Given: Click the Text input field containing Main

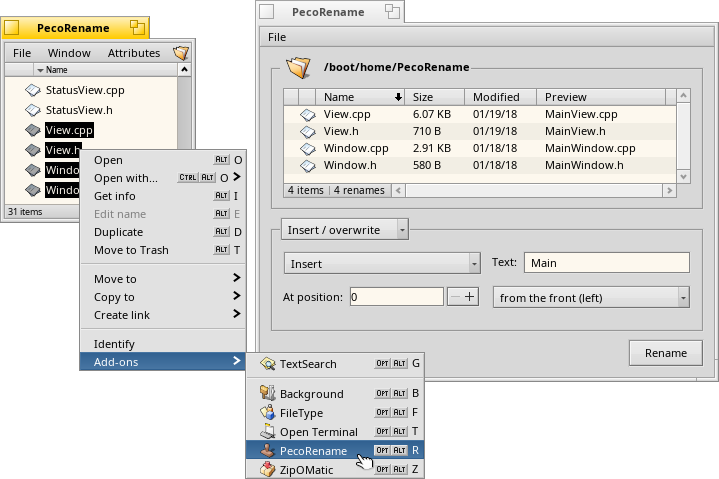Looking at the screenshot, I should pyautogui.click(x=607, y=263).
